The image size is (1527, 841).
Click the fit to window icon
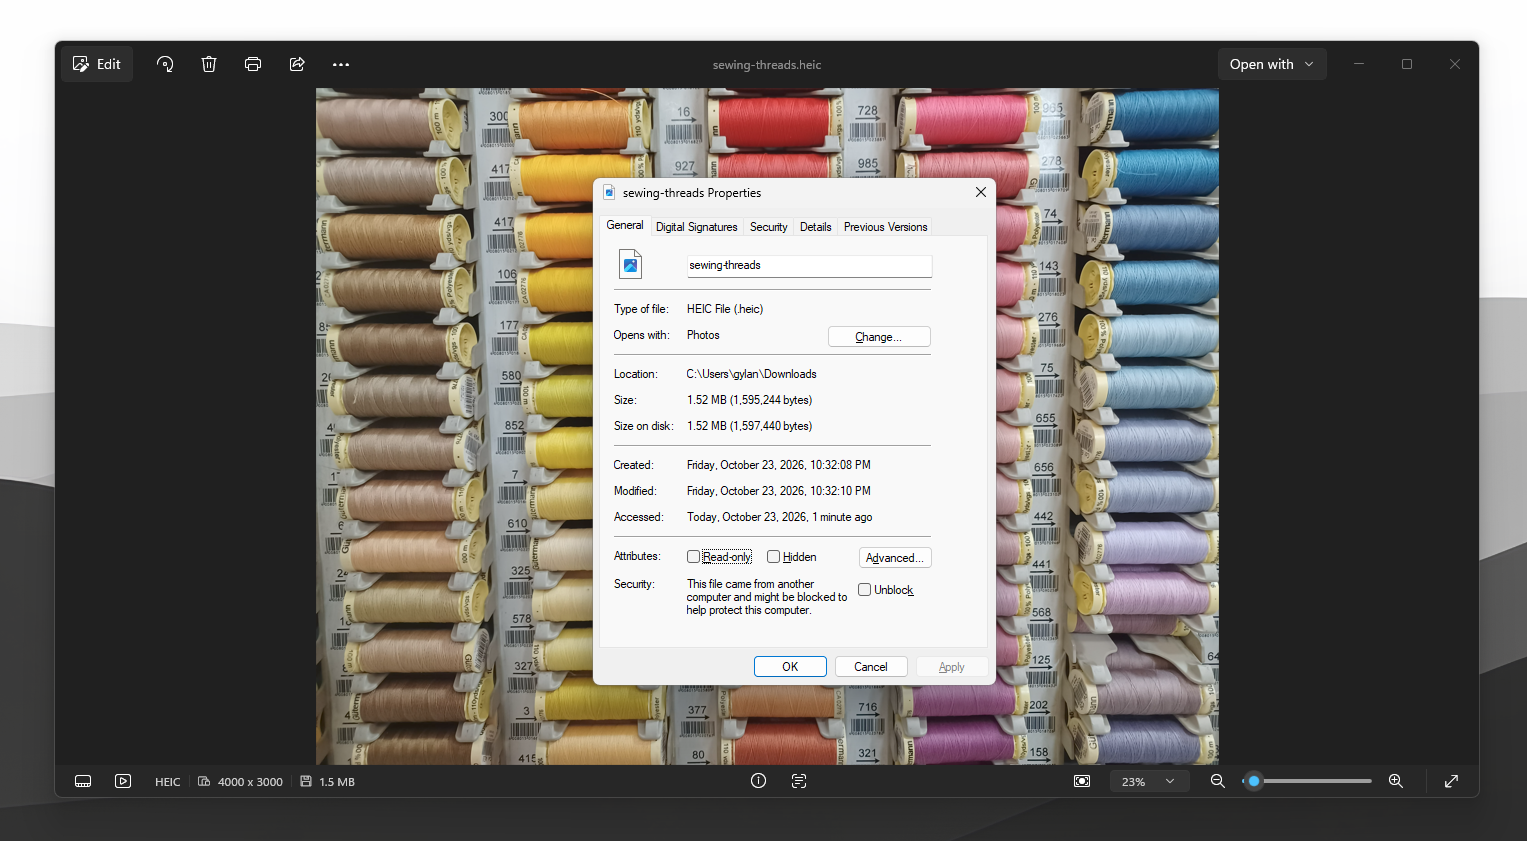1082,781
